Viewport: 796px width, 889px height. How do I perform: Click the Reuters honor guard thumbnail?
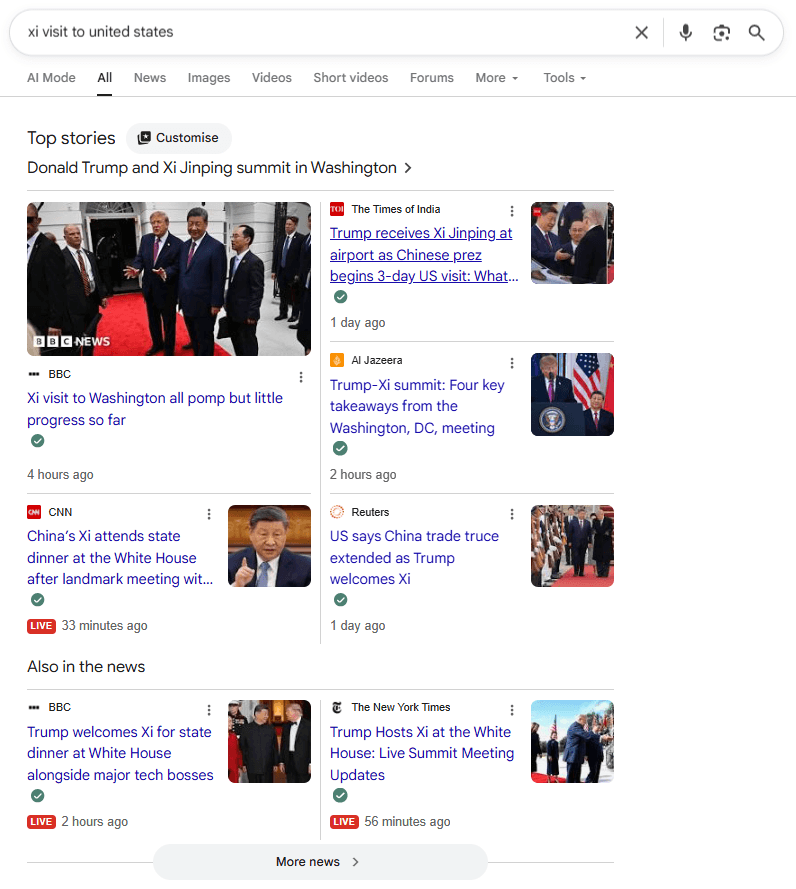pos(572,546)
